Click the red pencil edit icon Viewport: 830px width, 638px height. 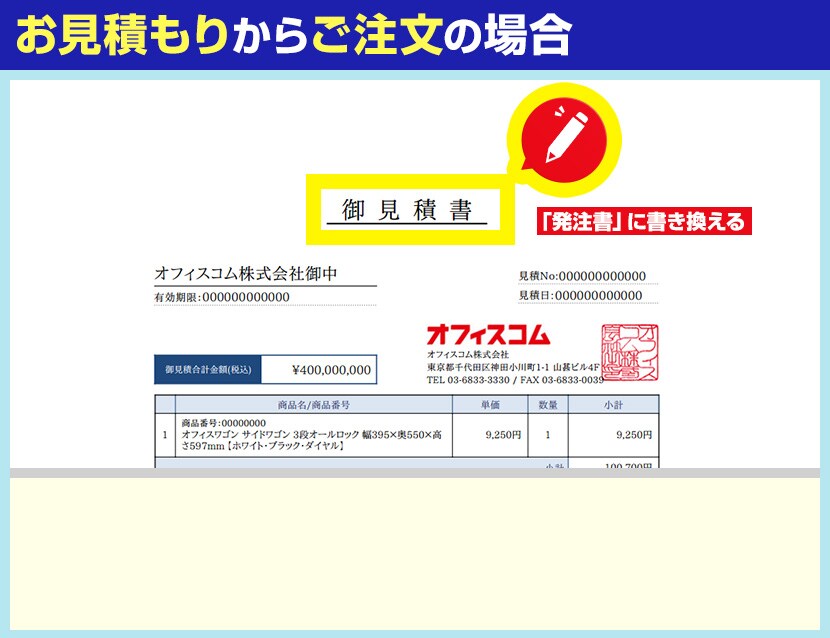click(x=564, y=139)
